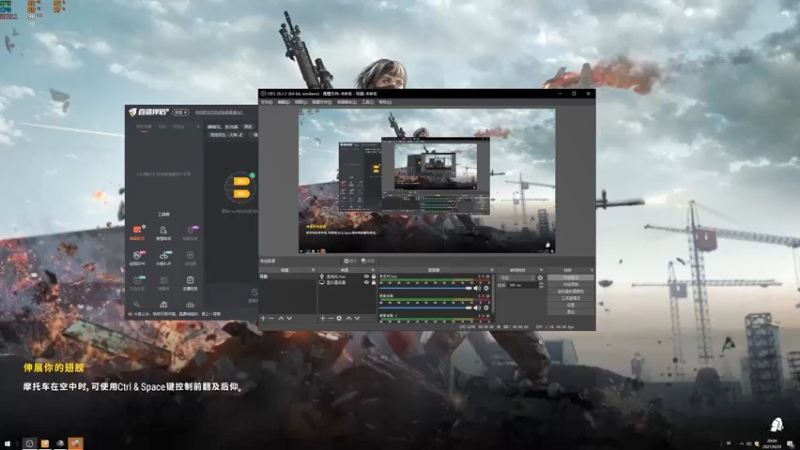Mute the 桌面音频 mixer channel
The image size is (800, 450).
click(477, 308)
